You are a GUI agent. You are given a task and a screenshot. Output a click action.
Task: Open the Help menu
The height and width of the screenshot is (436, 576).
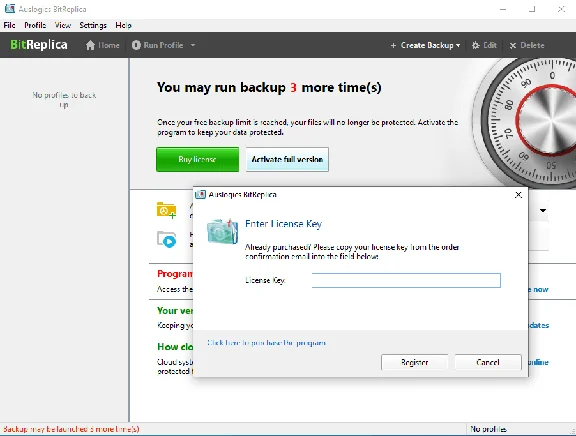tap(123, 25)
